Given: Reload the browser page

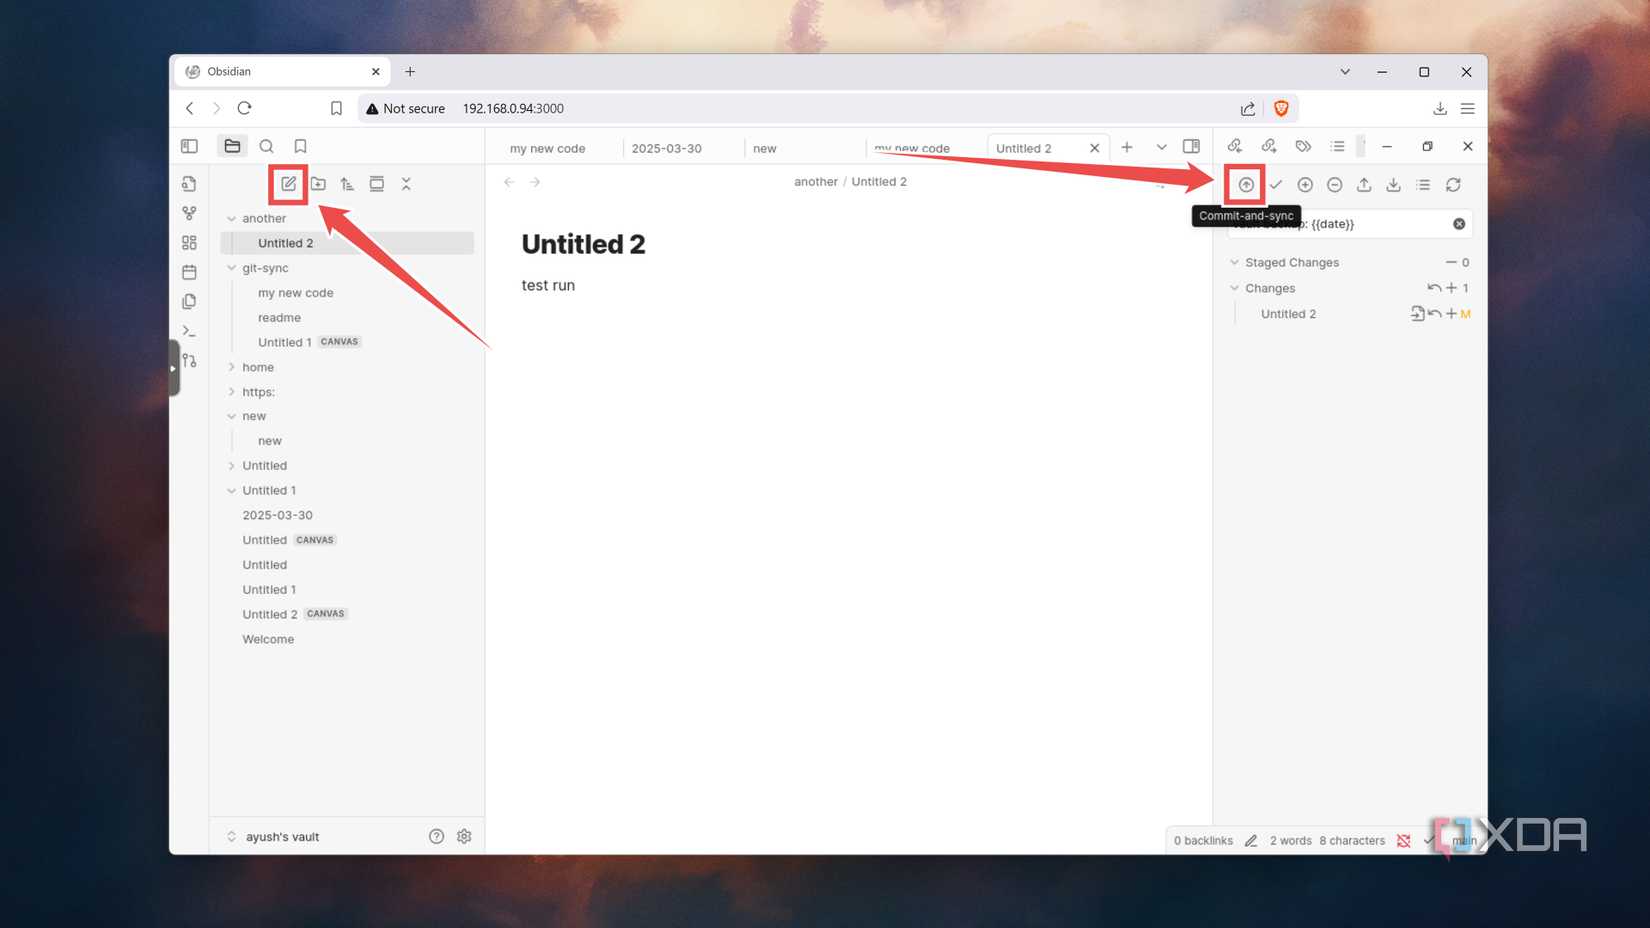Looking at the screenshot, I should tap(244, 108).
